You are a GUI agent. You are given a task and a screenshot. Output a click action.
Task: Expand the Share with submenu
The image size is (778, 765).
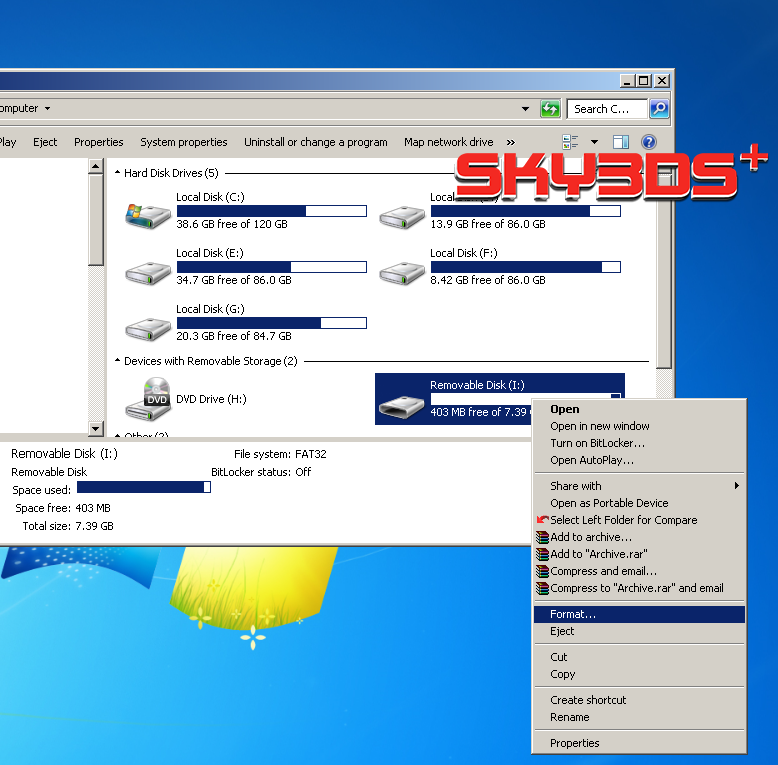coord(737,486)
